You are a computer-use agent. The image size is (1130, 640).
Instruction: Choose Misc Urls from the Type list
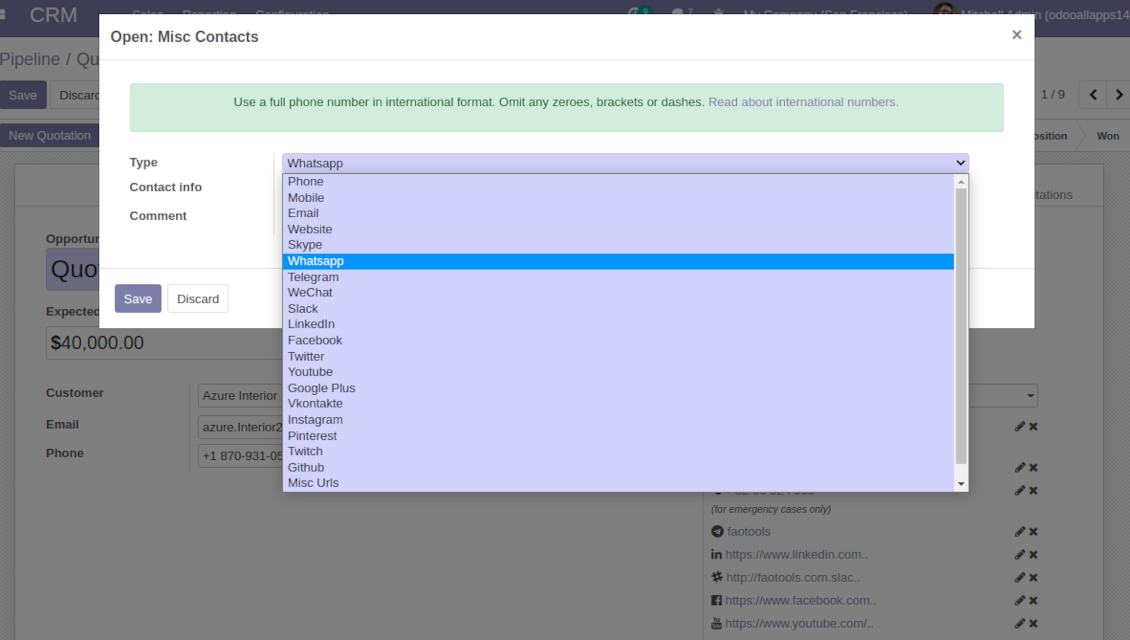tap(618, 483)
